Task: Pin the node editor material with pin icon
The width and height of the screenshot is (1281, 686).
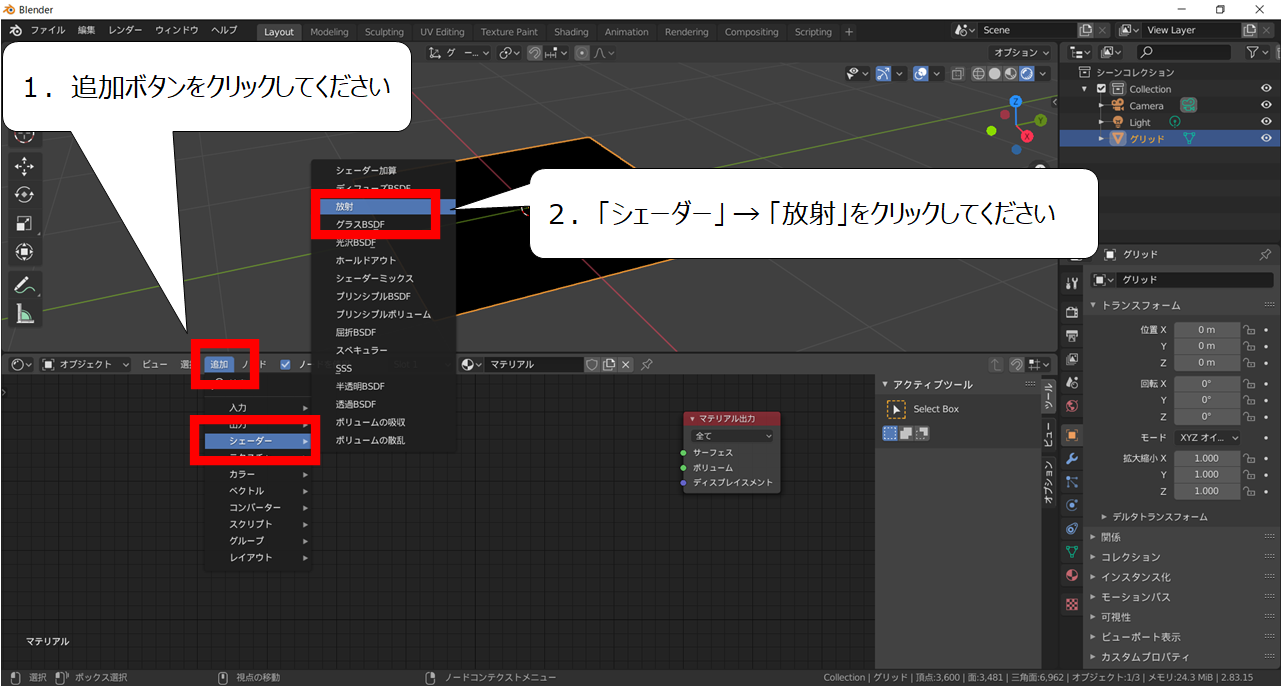Action: [x=647, y=364]
